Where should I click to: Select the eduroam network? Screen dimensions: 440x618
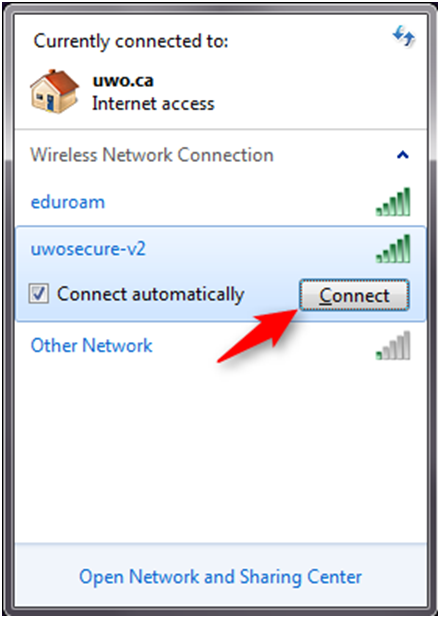click(x=220, y=202)
